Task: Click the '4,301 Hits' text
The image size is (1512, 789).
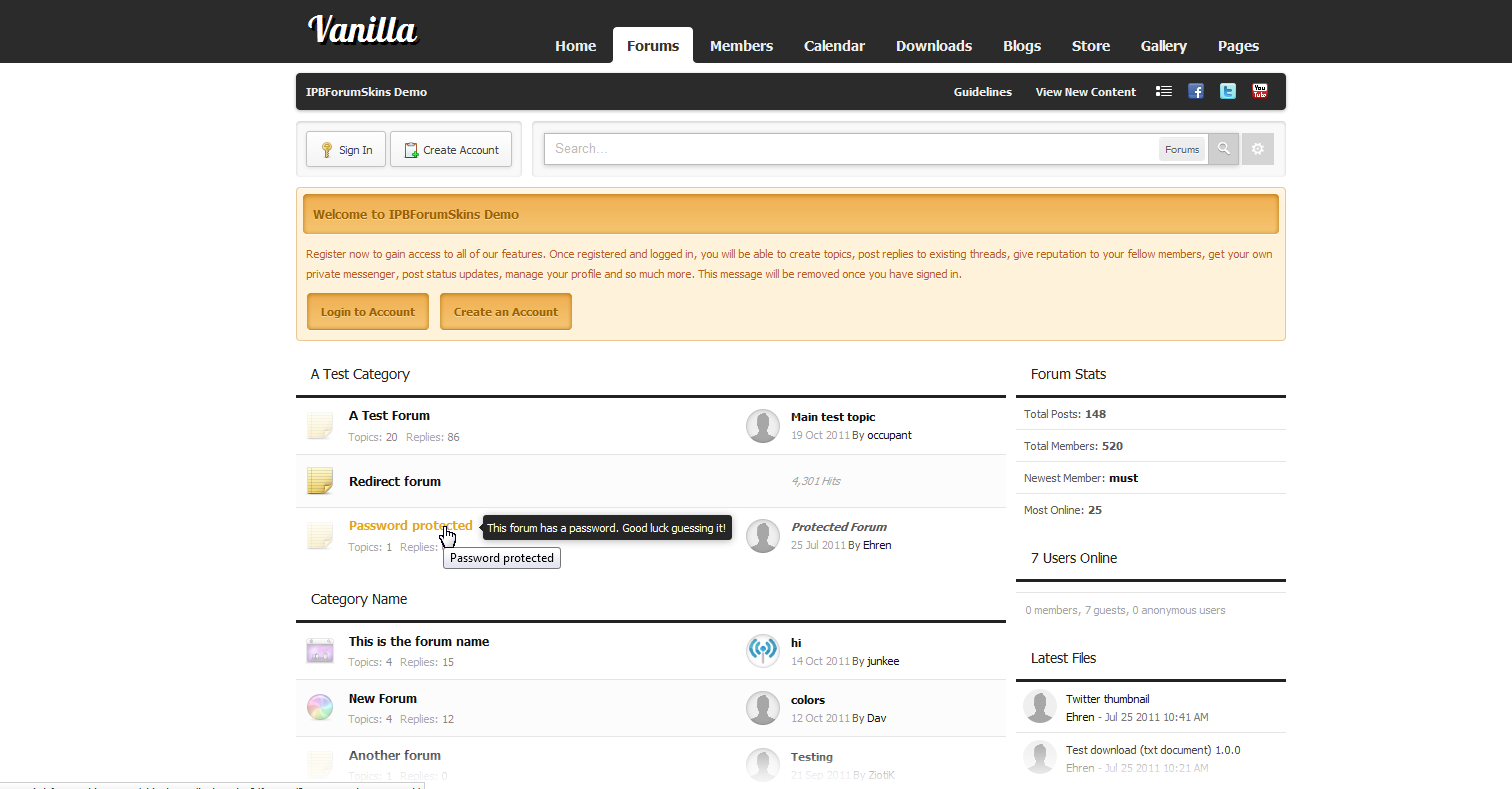Action: point(816,481)
